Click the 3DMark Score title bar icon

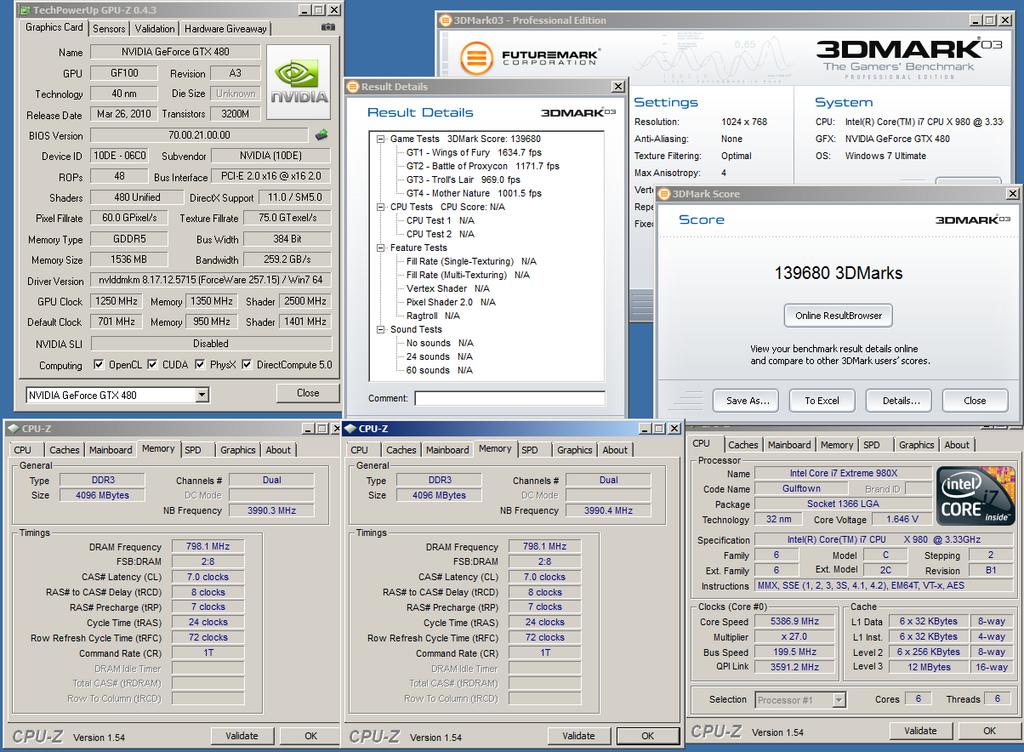pyautogui.click(x=664, y=194)
